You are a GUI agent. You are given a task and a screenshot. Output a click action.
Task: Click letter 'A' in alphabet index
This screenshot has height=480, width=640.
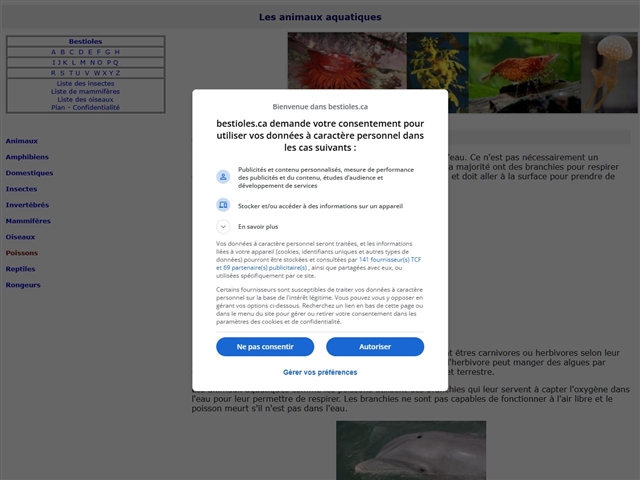[54, 52]
